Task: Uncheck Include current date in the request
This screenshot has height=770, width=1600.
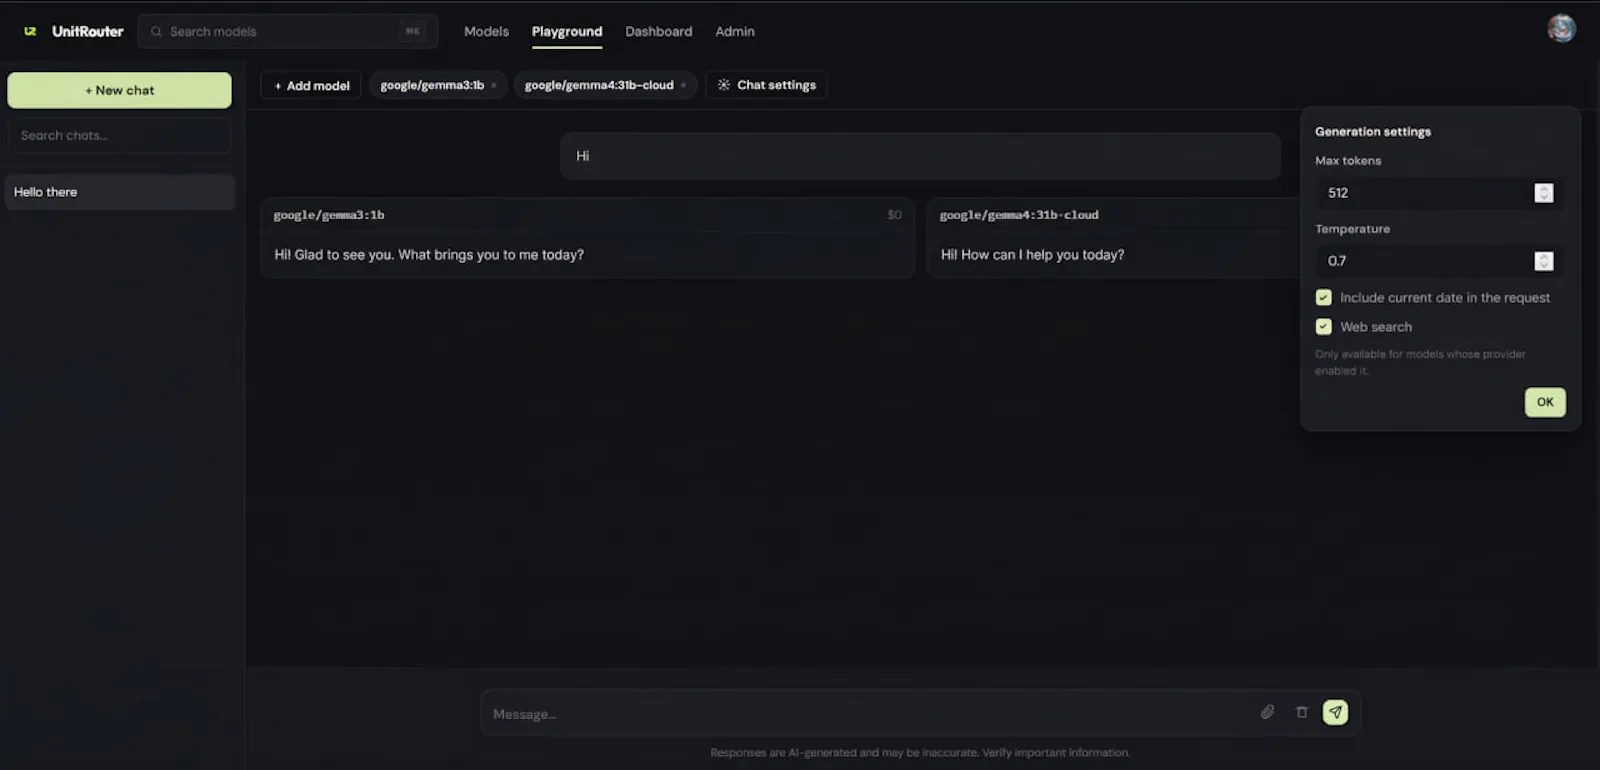Action: click(x=1323, y=297)
